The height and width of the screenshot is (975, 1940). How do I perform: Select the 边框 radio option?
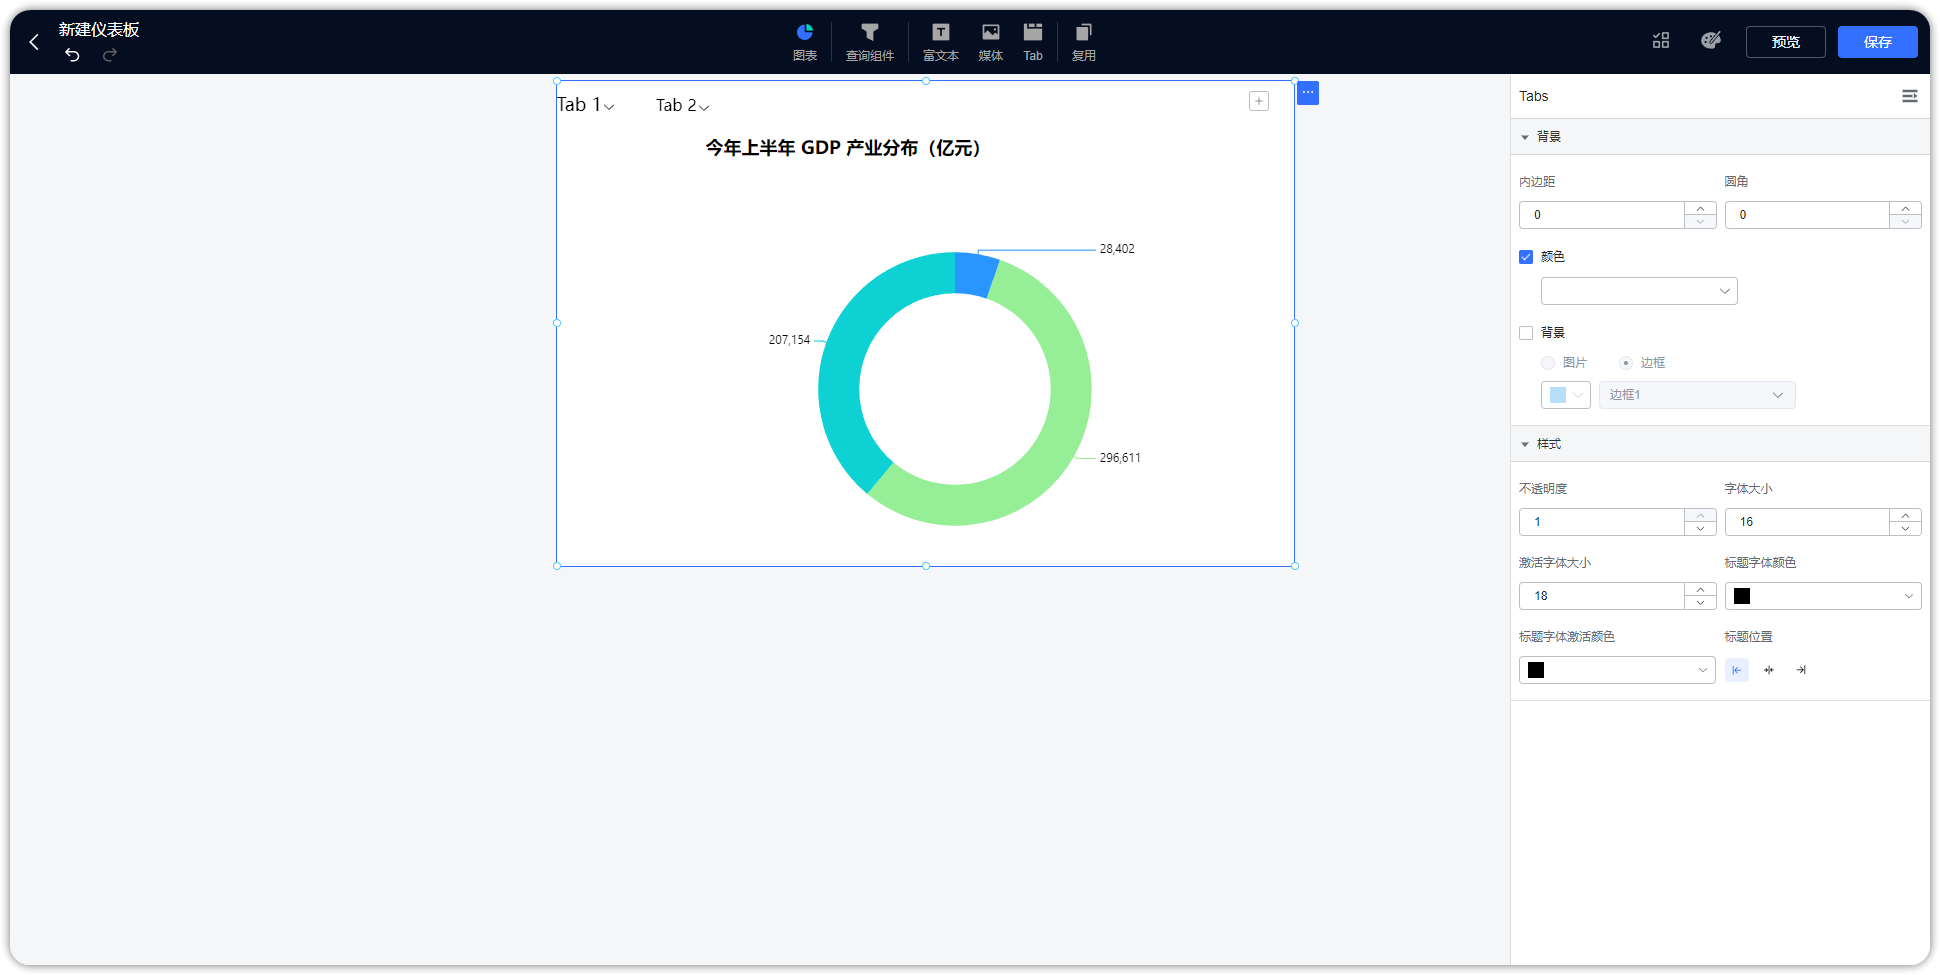1626,363
